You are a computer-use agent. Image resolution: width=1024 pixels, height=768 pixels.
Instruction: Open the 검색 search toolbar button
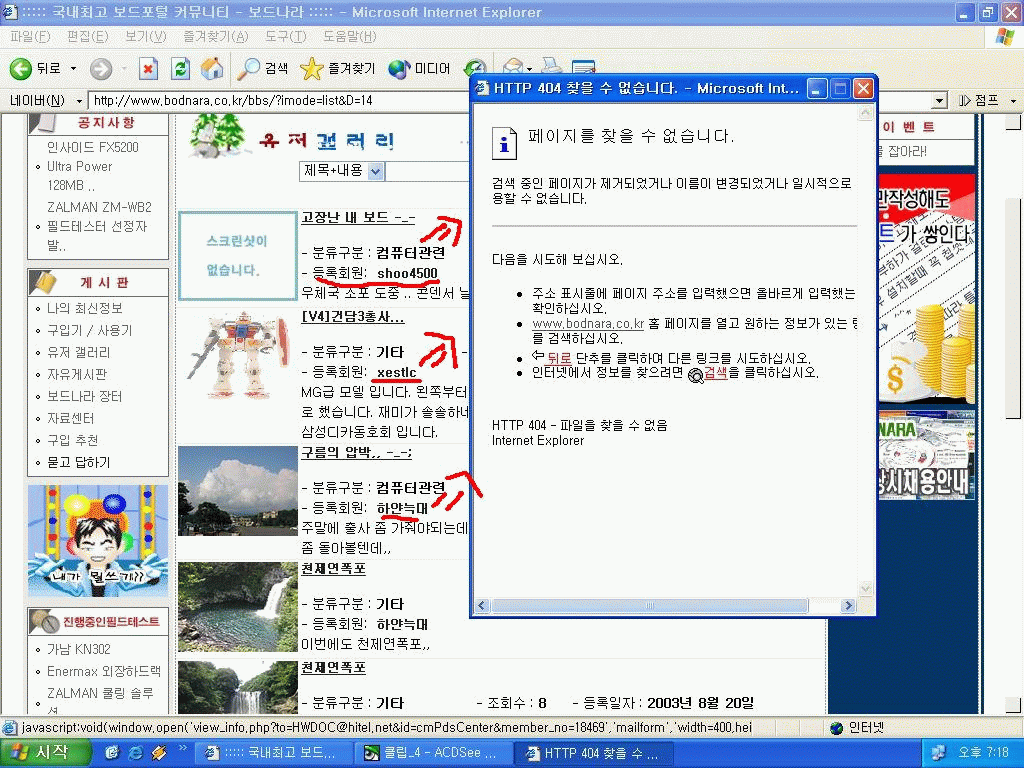[263, 68]
